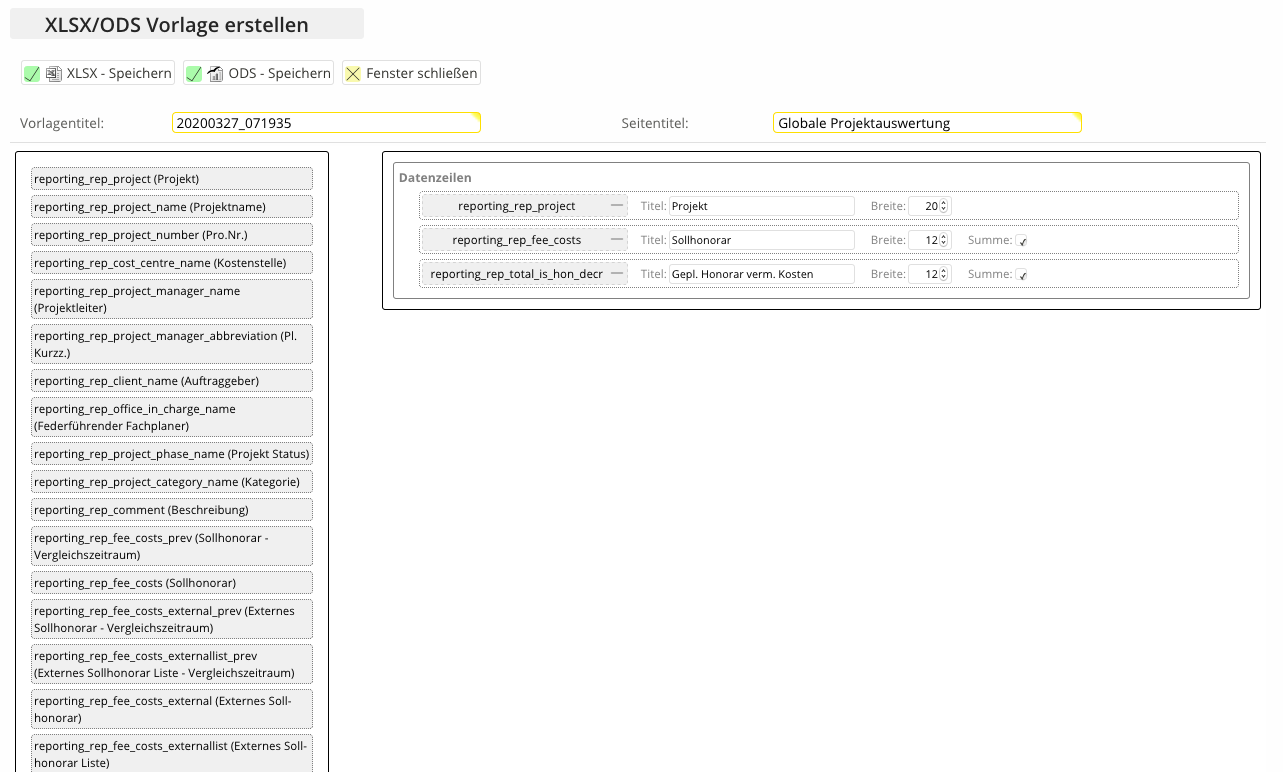1283x772 pixels.
Task: Click the ODS - Speichern button label
Action: [x=279, y=73]
